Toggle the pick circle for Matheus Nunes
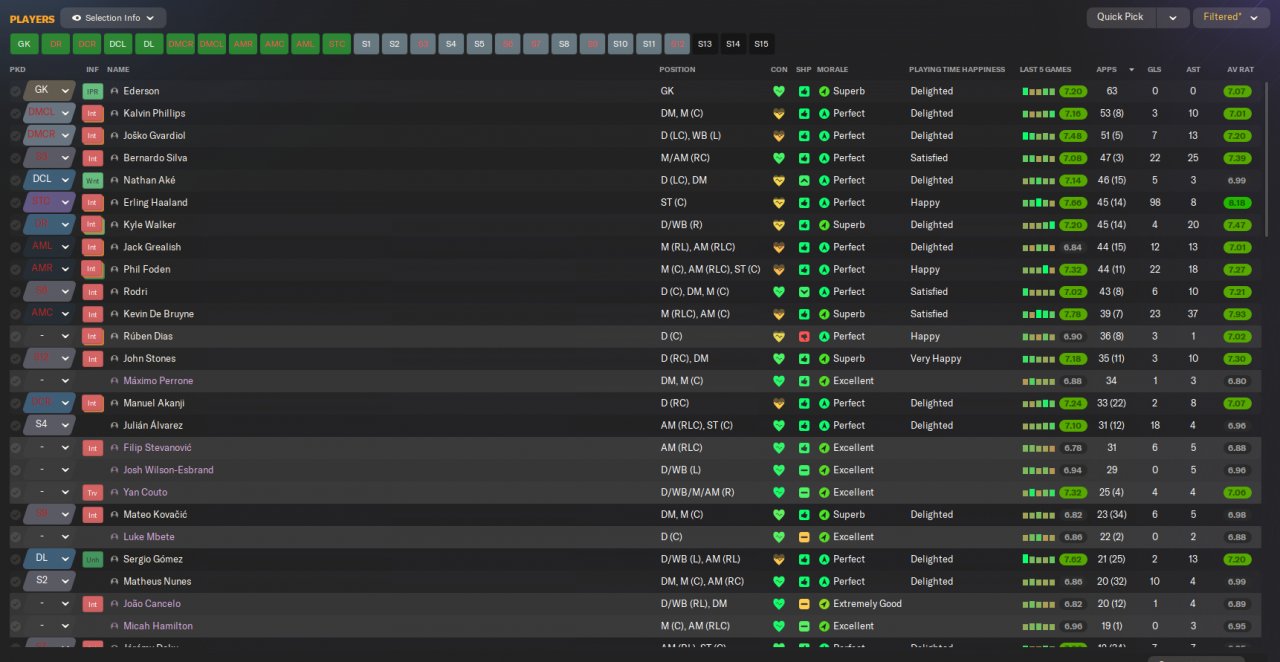The width and height of the screenshot is (1280, 662). (15, 581)
